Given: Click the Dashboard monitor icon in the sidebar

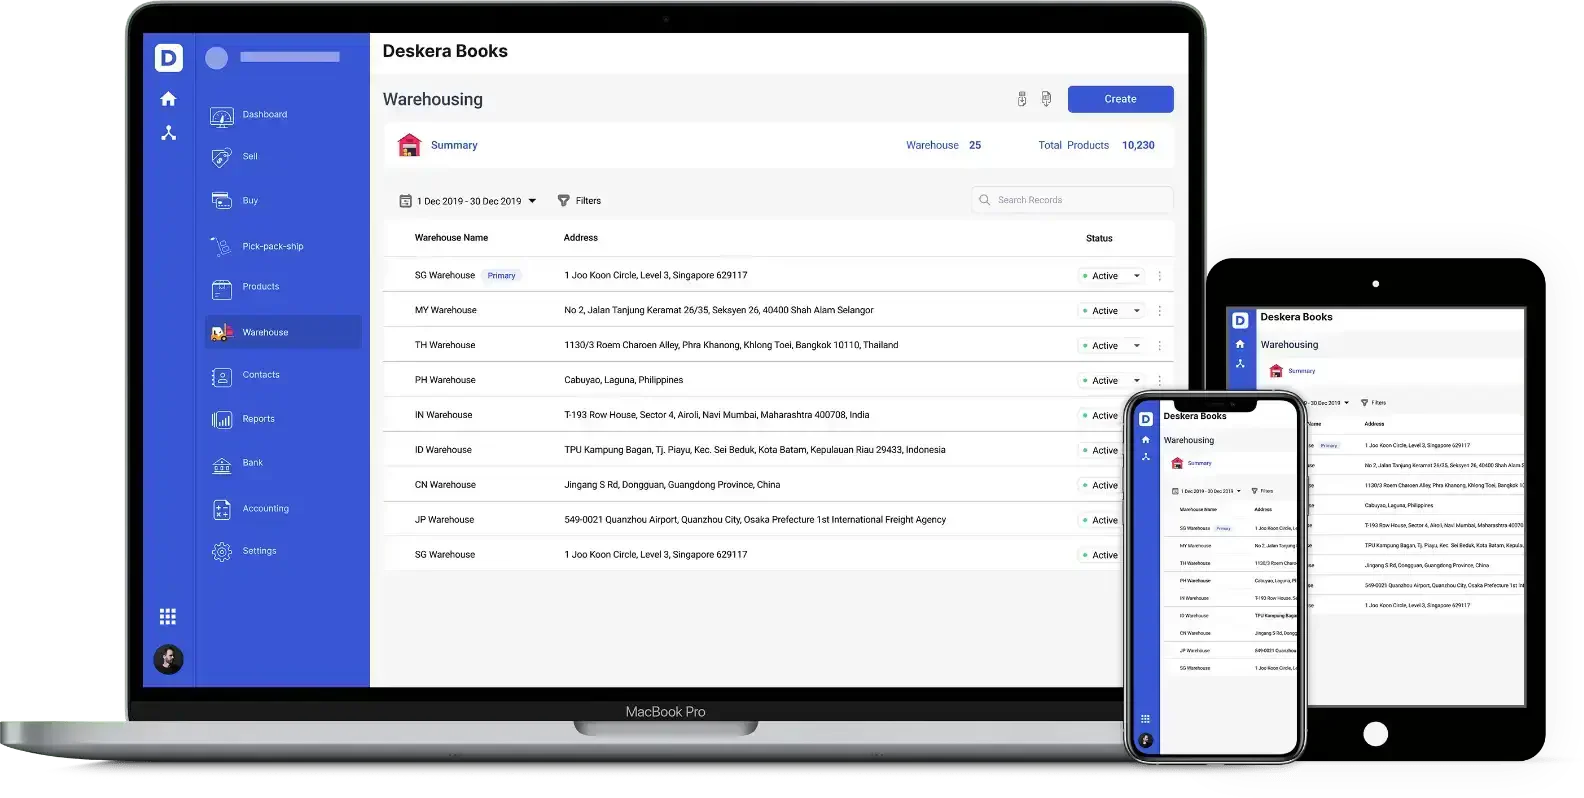Looking at the screenshot, I should [222, 116].
